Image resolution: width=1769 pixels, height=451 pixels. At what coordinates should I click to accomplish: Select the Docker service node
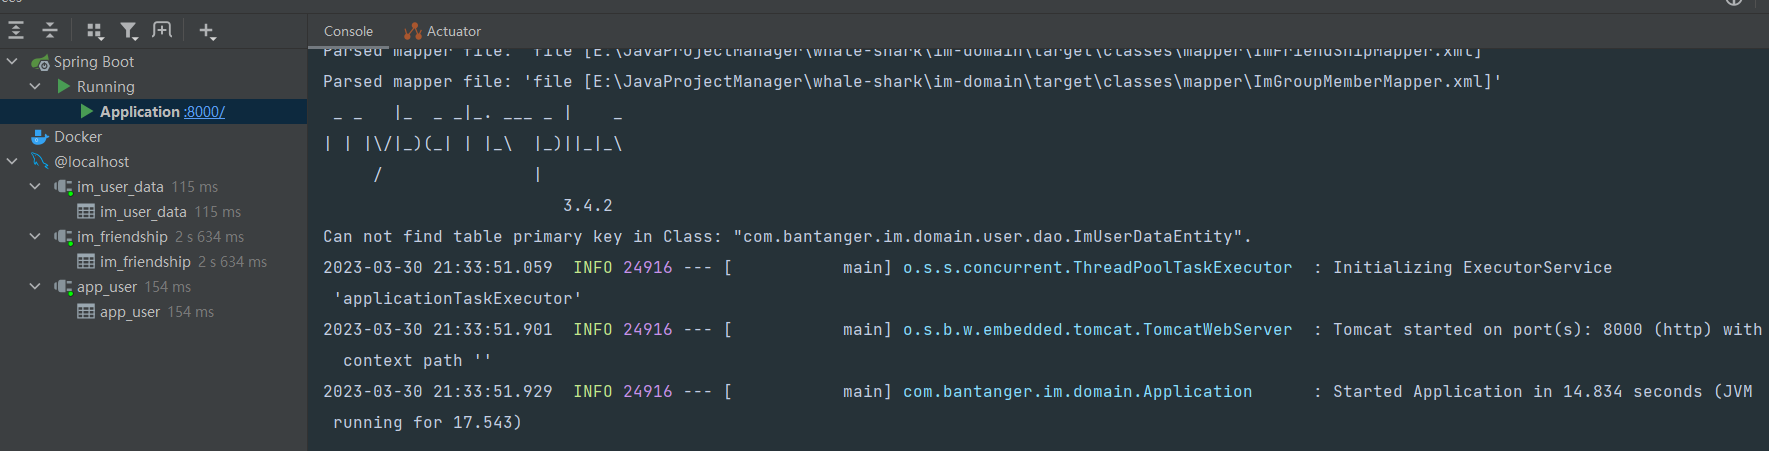77,137
